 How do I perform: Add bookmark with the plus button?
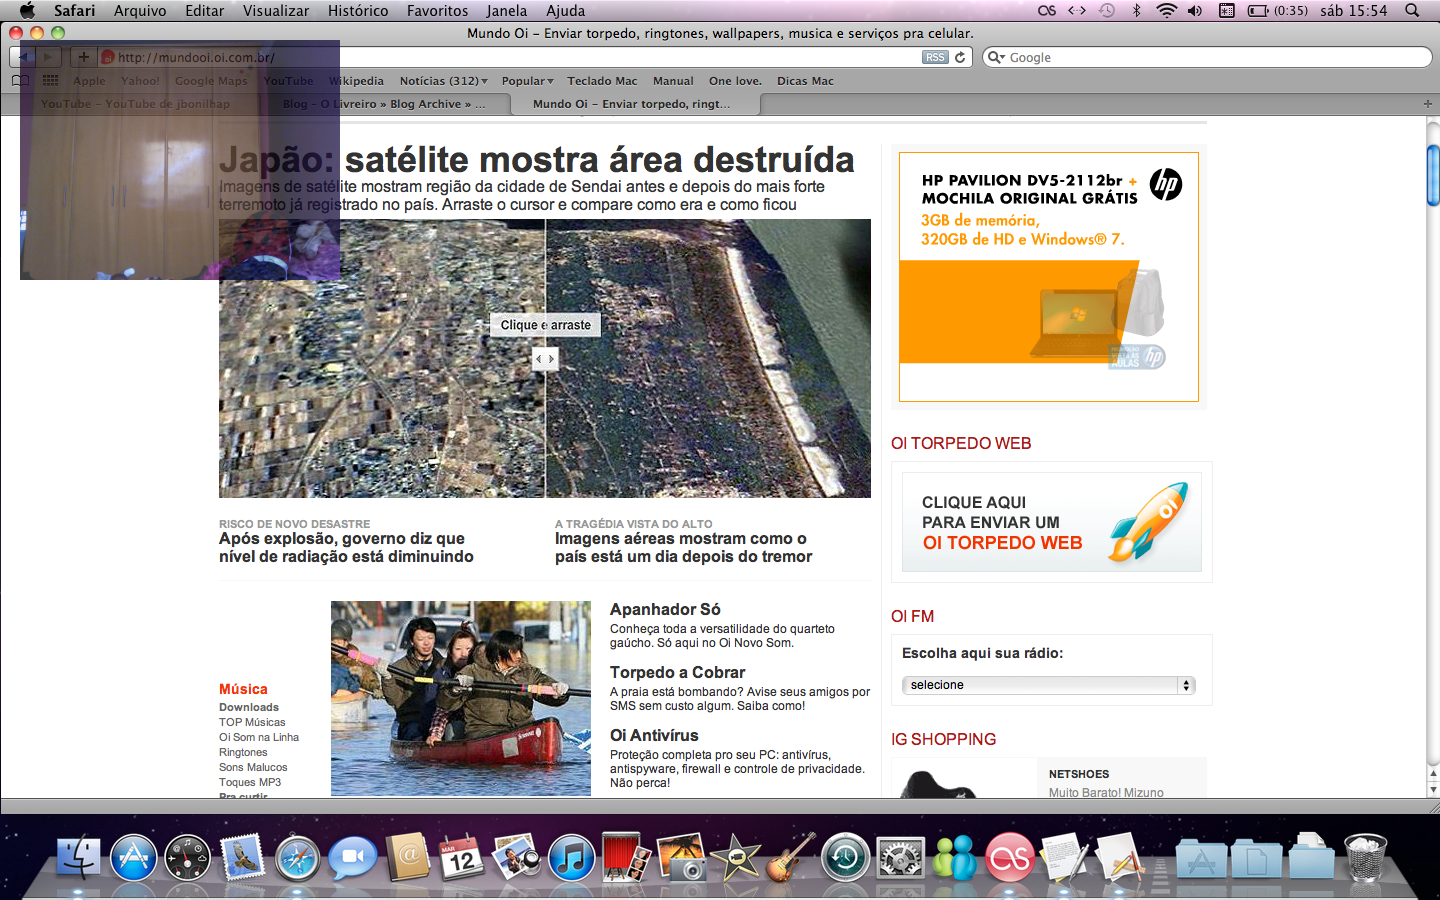(x=84, y=57)
